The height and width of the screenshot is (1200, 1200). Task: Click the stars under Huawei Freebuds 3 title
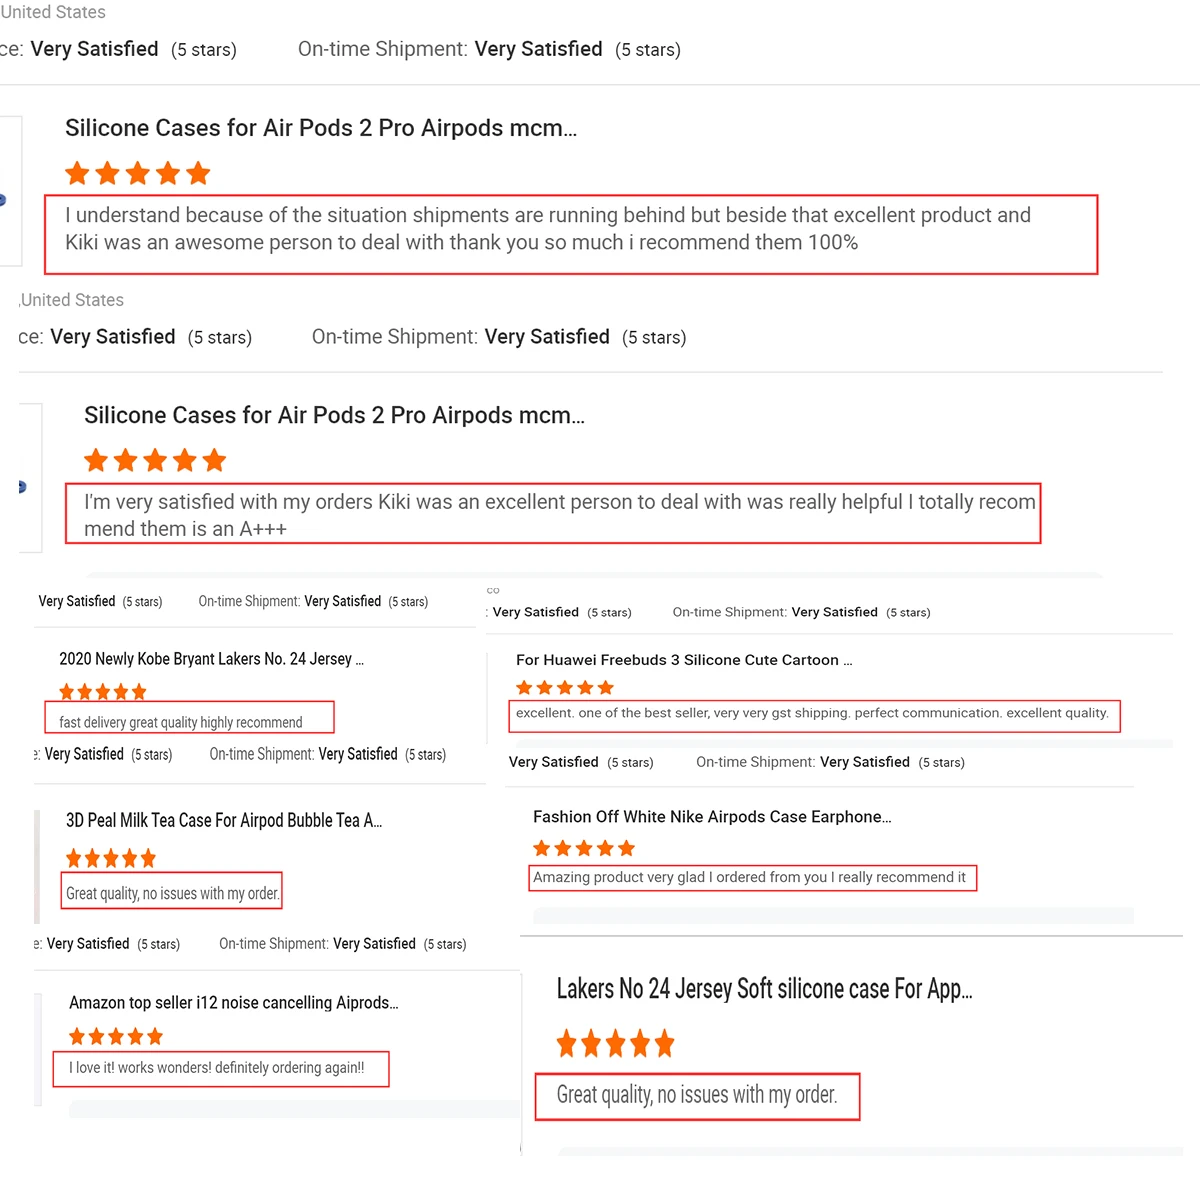click(565, 688)
